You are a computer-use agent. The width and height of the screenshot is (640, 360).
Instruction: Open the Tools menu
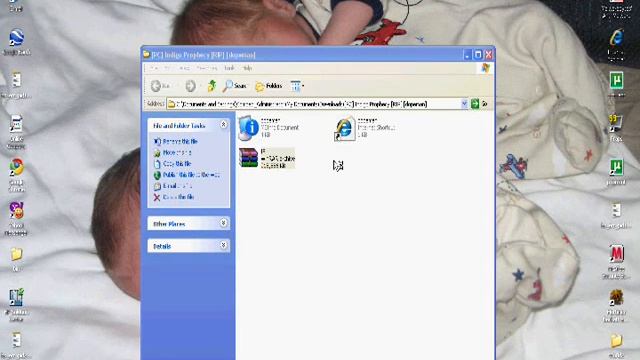pyautogui.click(x=229, y=68)
